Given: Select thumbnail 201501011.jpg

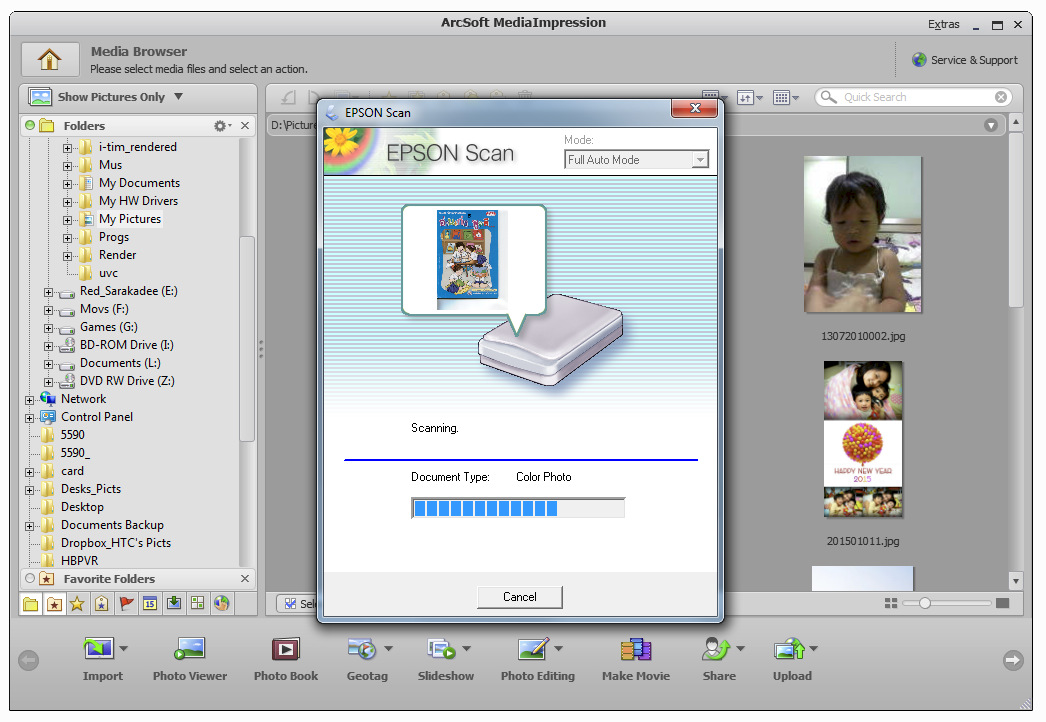Looking at the screenshot, I should pos(863,439).
